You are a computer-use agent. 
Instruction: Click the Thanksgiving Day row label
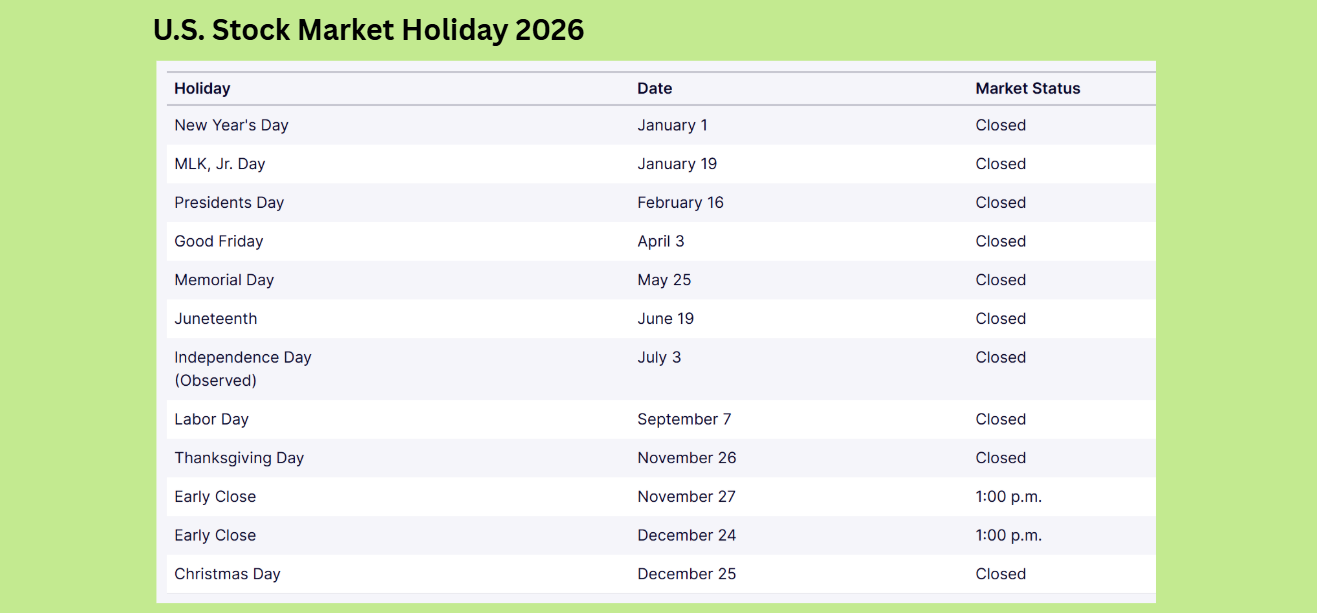pyautogui.click(x=239, y=458)
